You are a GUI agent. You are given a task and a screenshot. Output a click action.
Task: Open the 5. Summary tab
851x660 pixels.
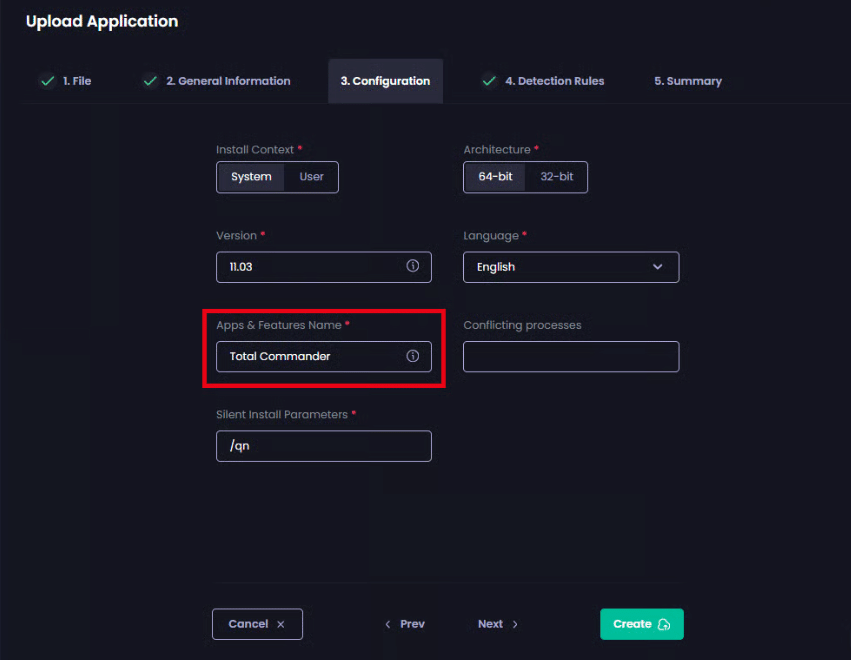[x=687, y=81]
